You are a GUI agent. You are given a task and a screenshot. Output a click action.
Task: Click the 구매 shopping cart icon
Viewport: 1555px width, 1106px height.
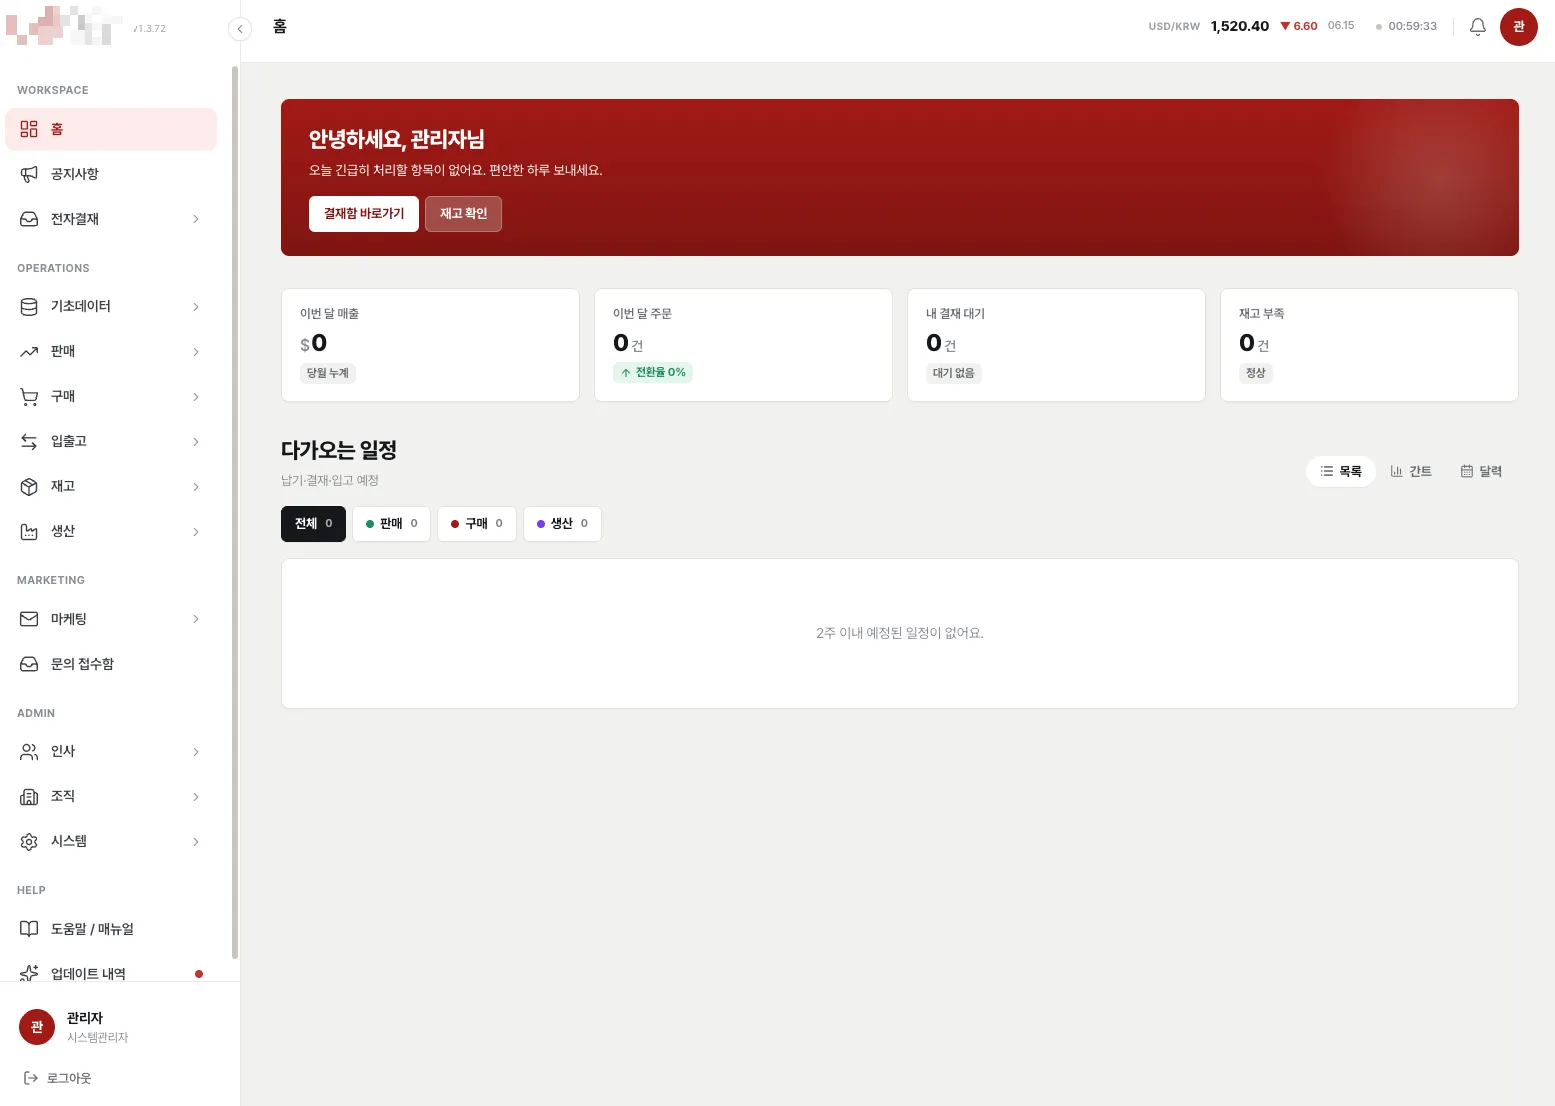click(29, 397)
